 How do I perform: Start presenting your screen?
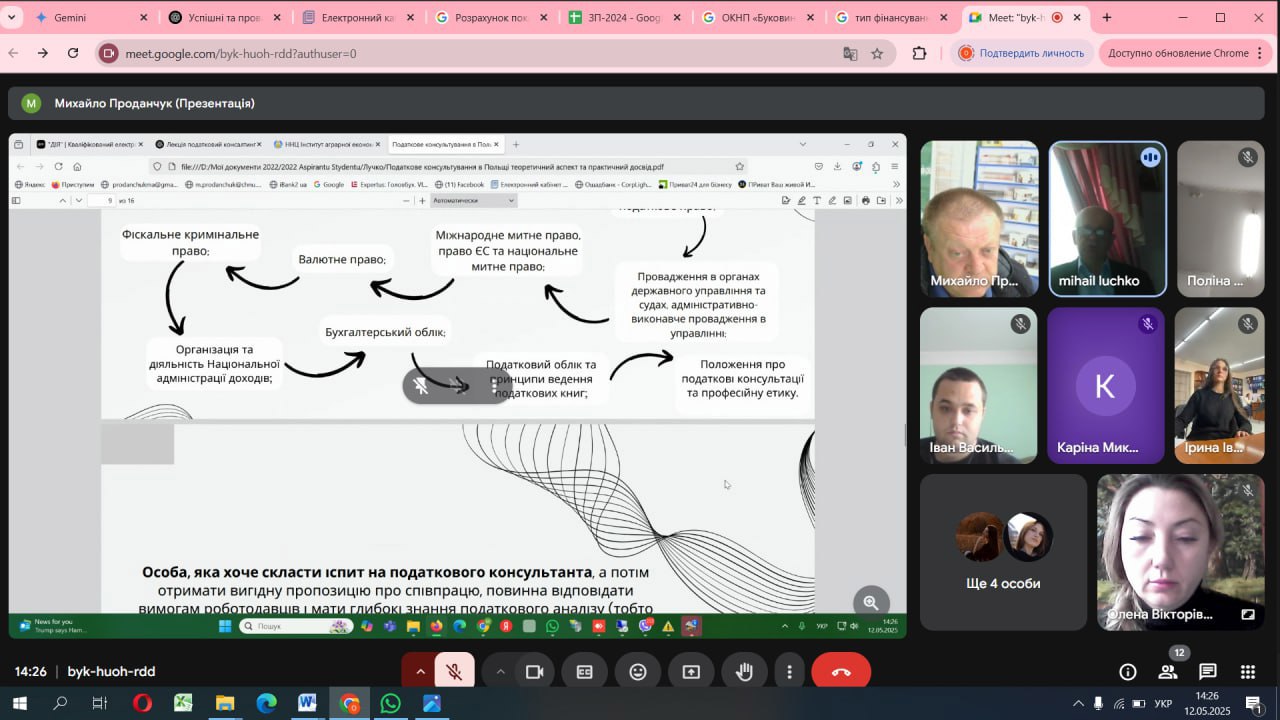click(691, 672)
